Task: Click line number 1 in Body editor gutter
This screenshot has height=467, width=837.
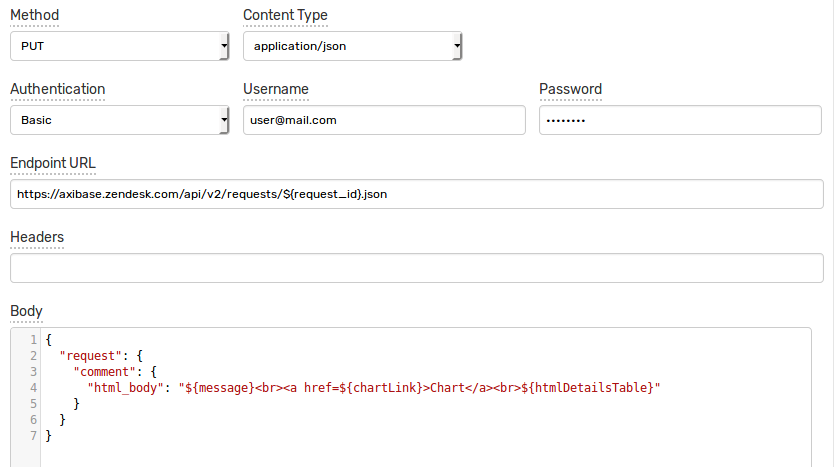Action: tap(33, 340)
